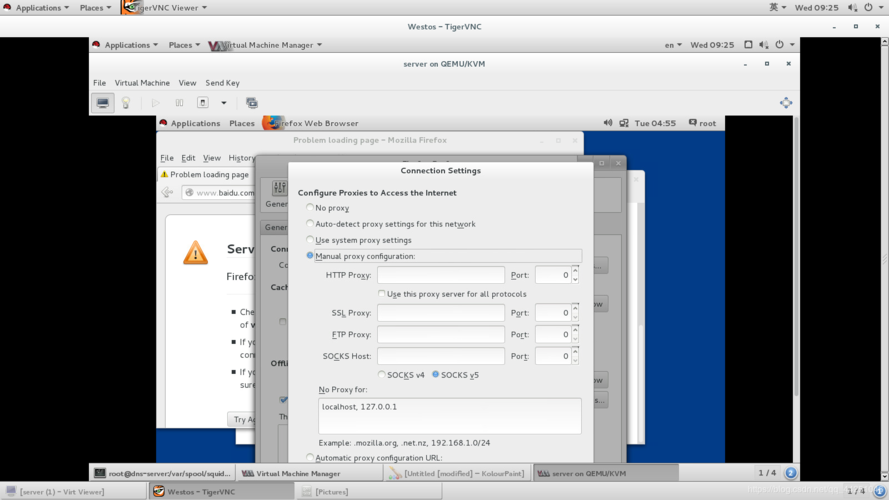Open virt-manager File menu
This screenshot has width=889, height=500.
[x=99, y=83]
